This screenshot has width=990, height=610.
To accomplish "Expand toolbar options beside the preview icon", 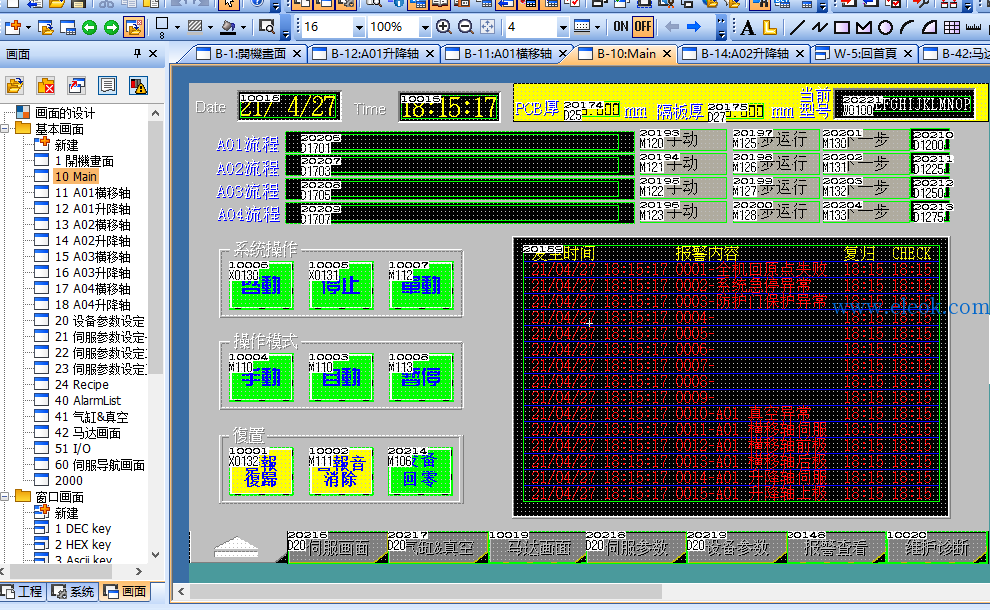I will [286, 28].
